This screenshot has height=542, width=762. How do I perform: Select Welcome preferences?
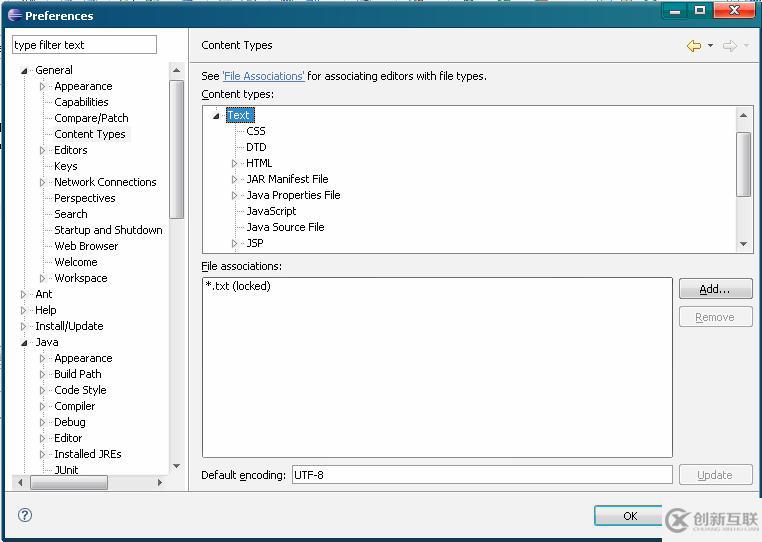[76, 262]
